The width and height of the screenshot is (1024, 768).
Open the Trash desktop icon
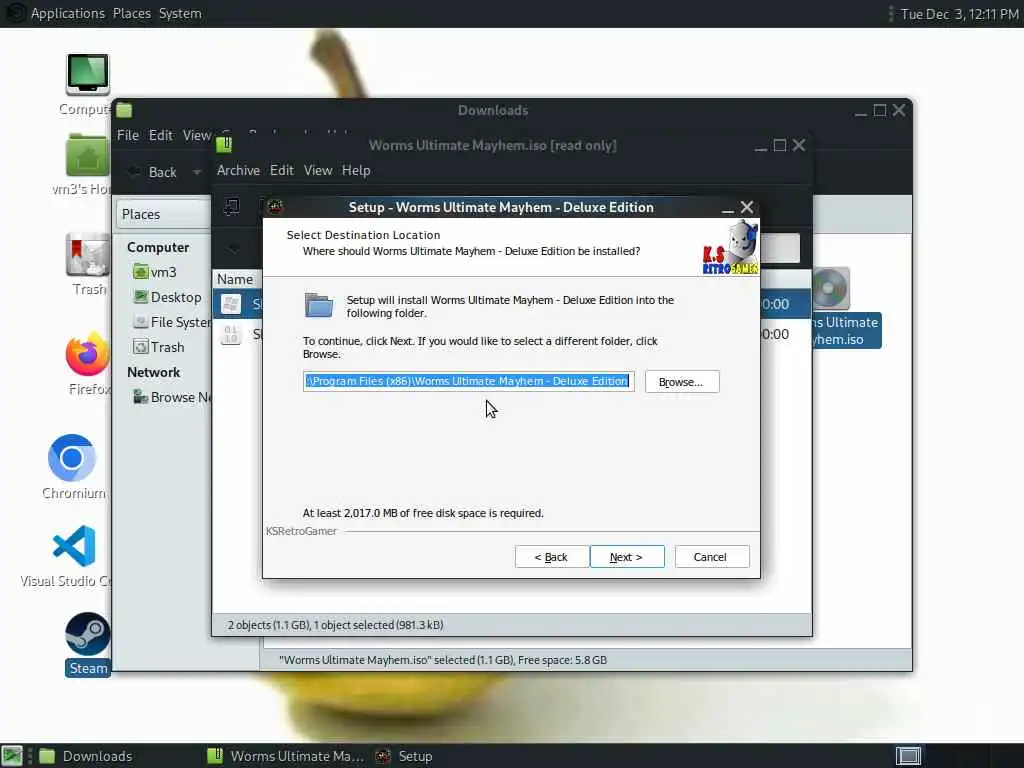pyautogui.click(x=87, y=255)
